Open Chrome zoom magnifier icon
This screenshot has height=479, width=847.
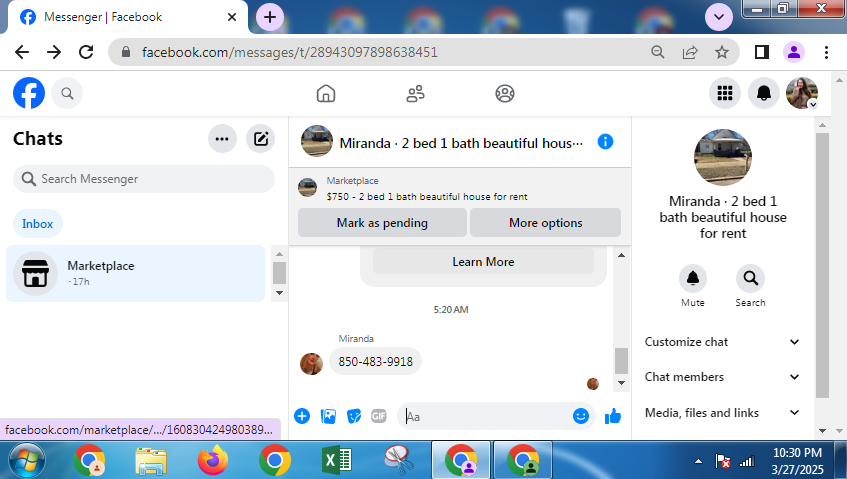click(657, 52)
